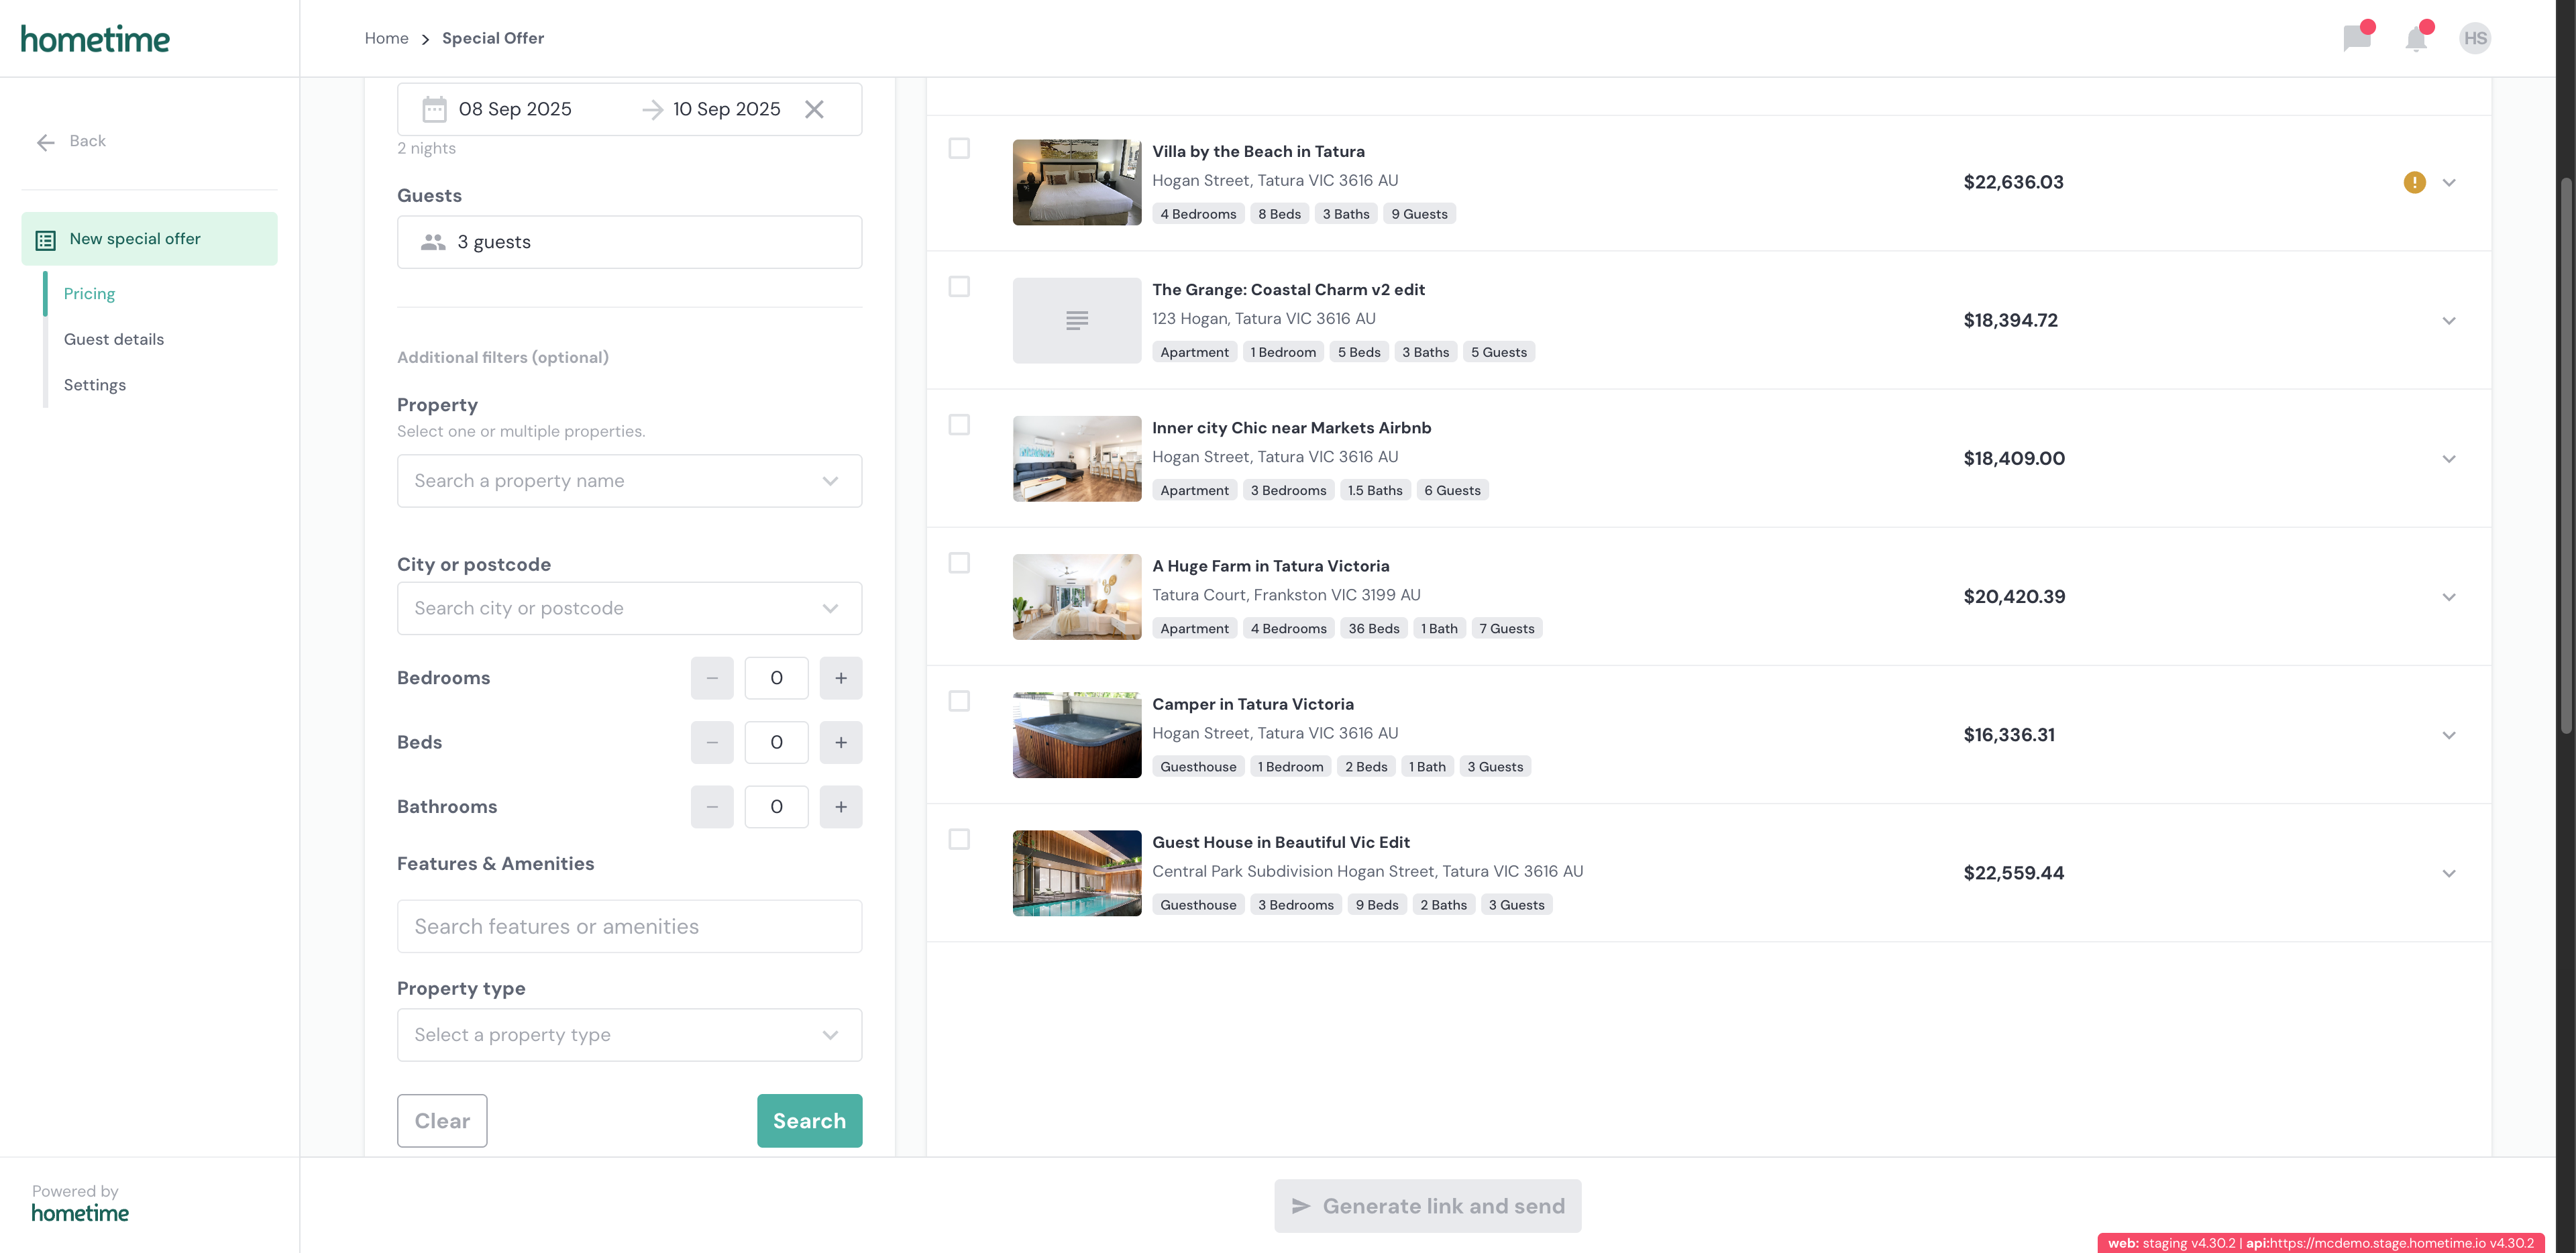Click the hometime logo at top left

pos(95,39)
